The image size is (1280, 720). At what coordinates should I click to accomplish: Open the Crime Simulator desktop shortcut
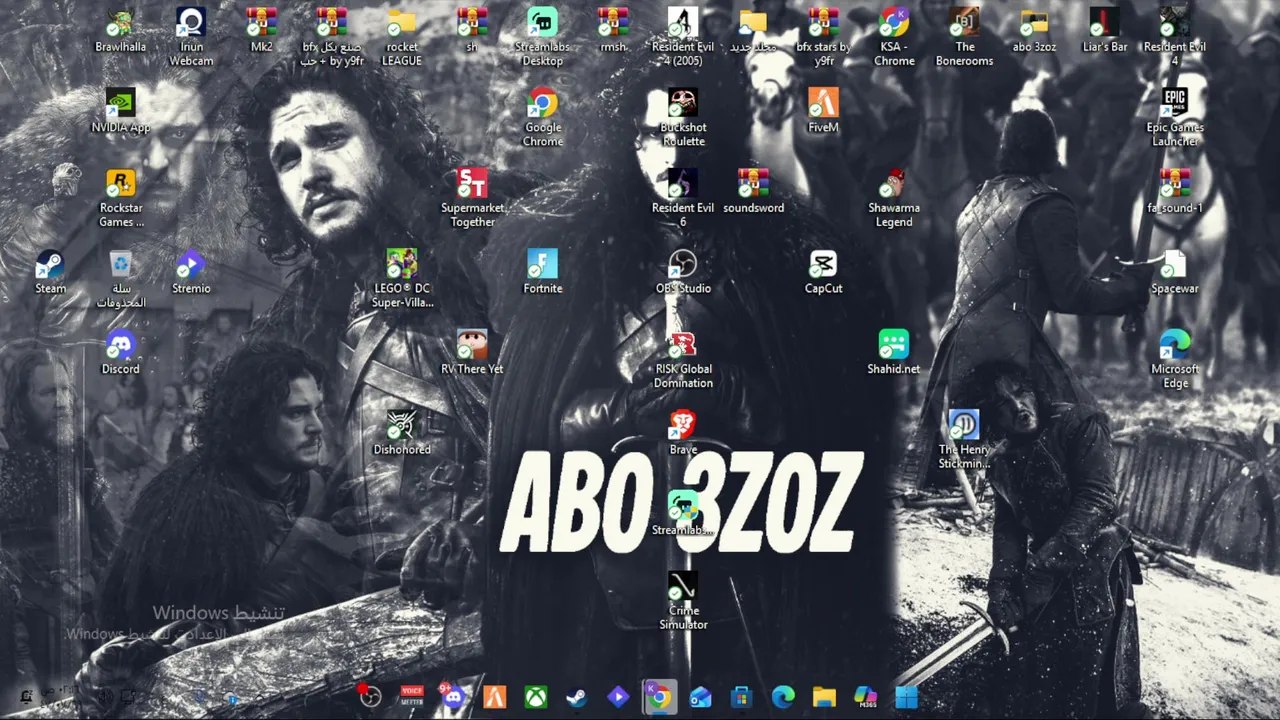point(683,601)
